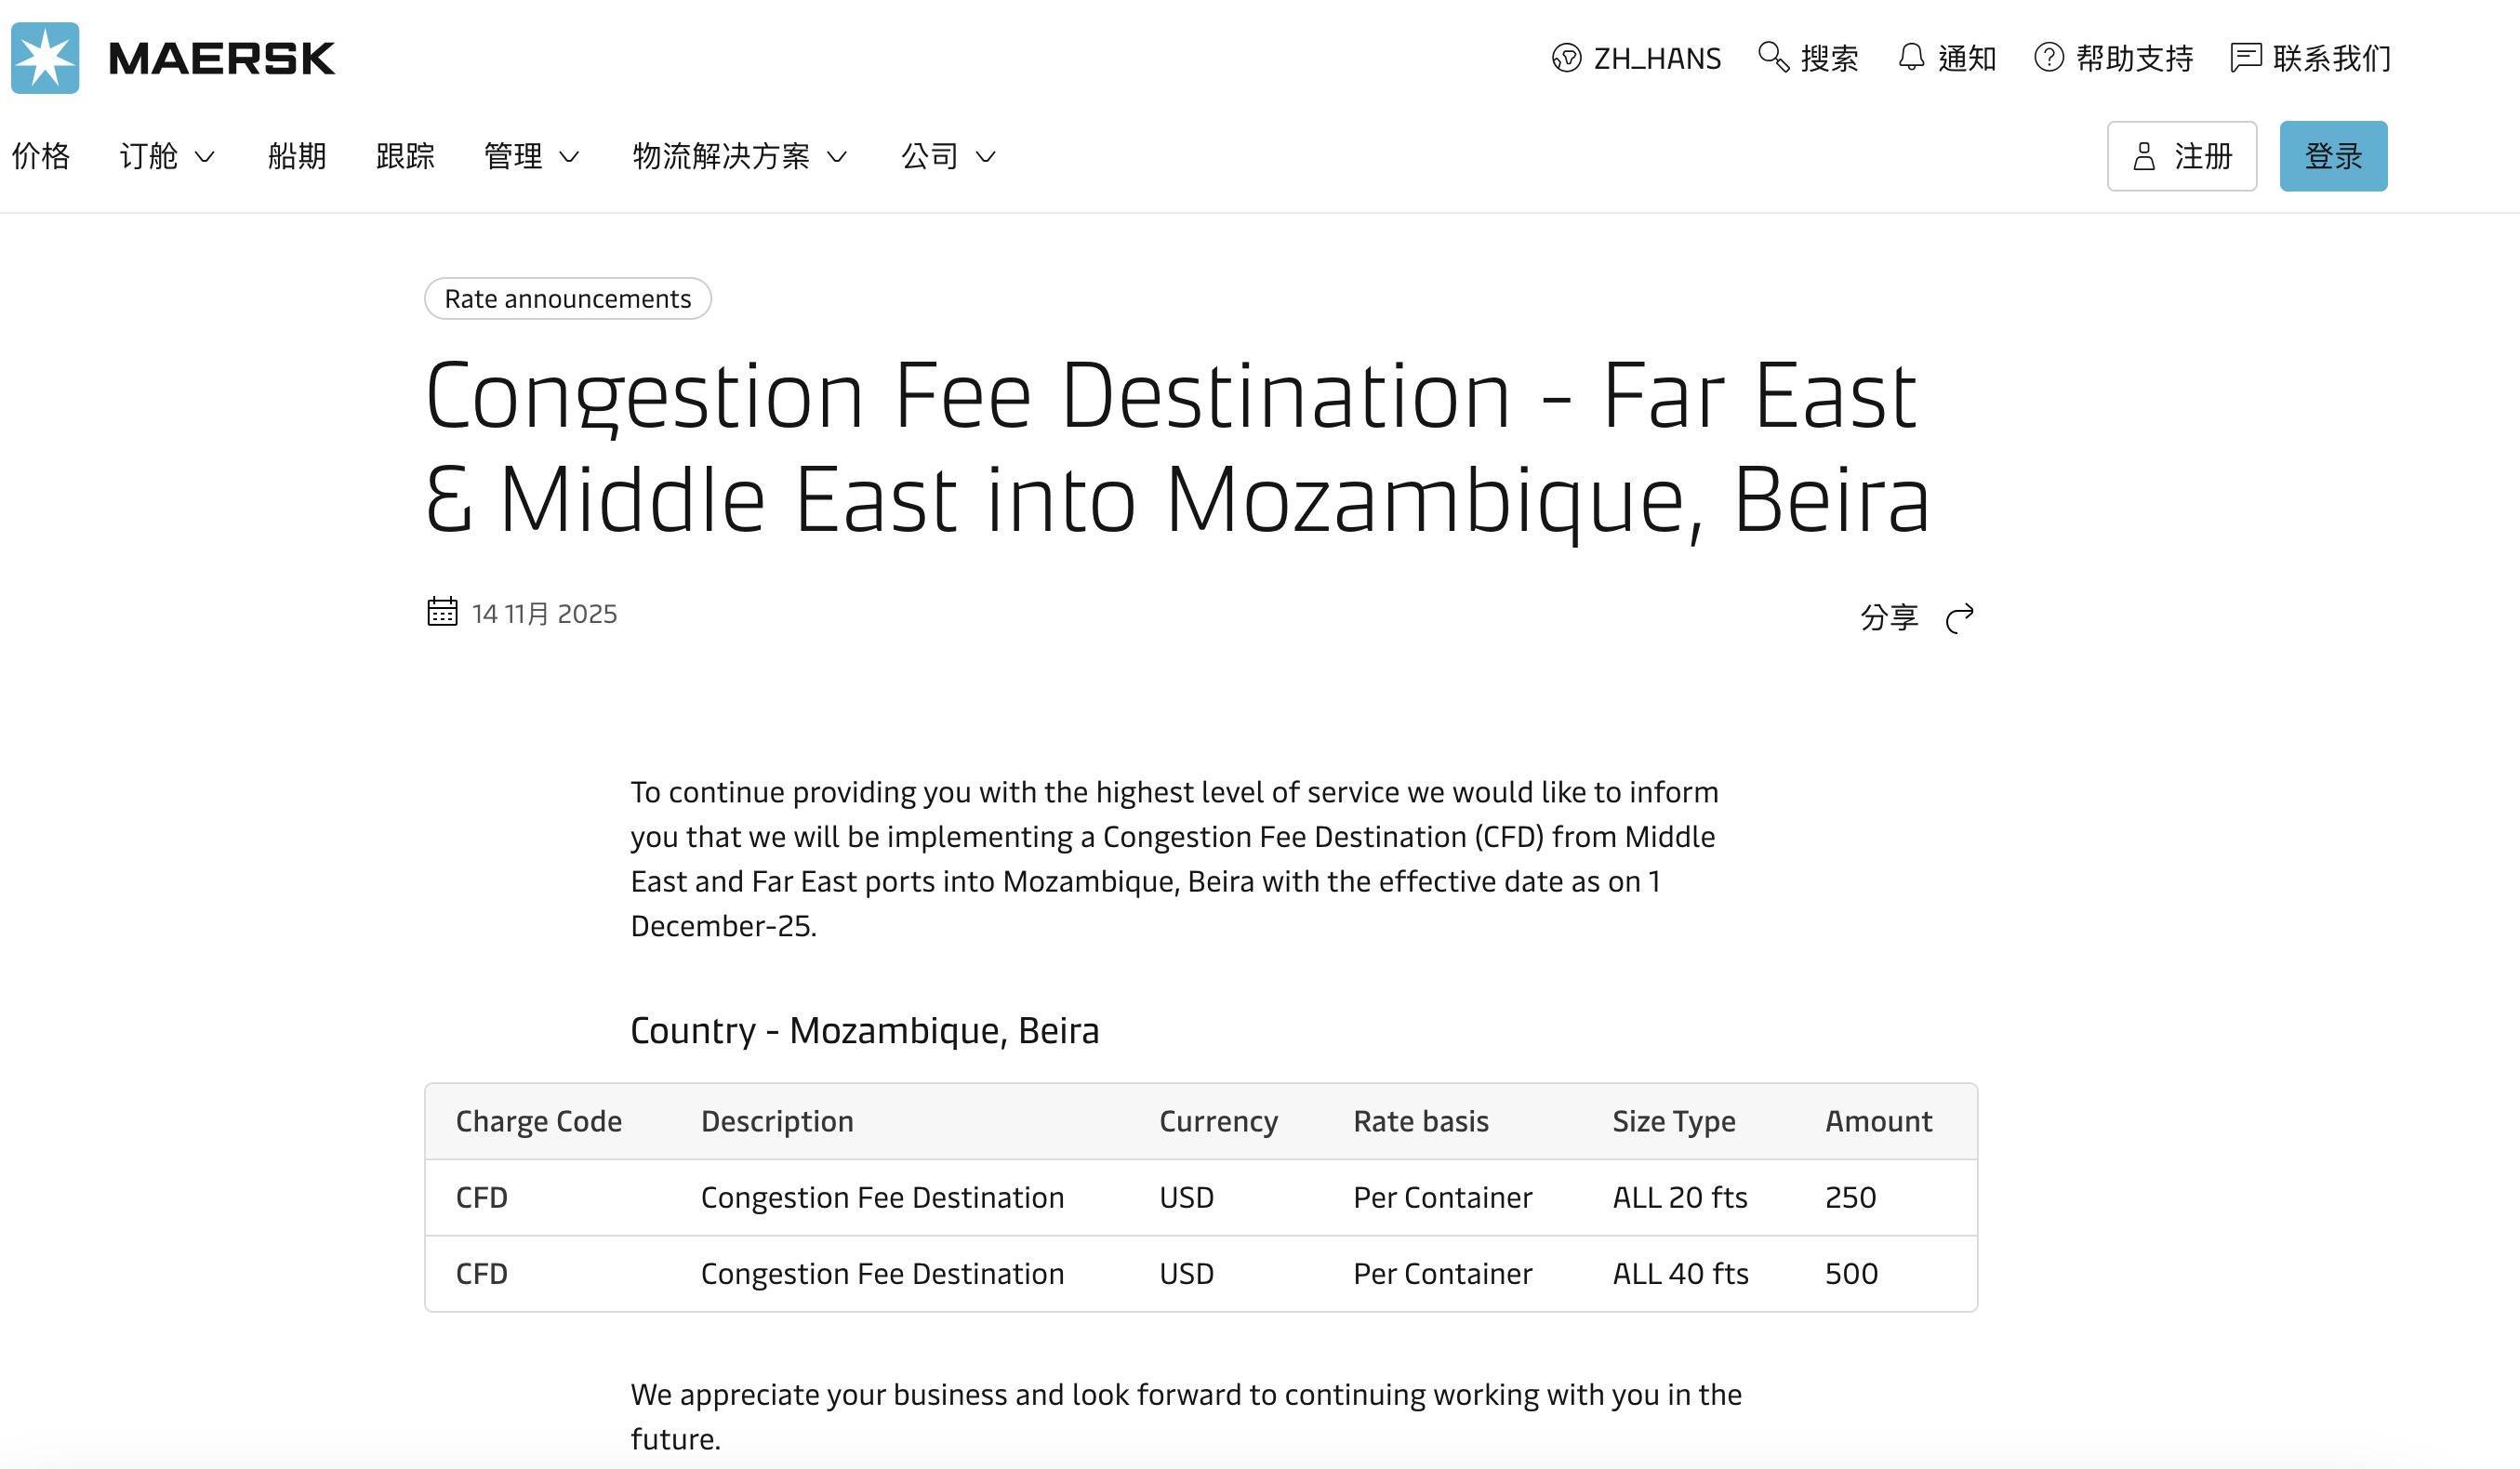2520x1469 pixels.
Task: Click the ZH_HANS language globe icon
Action: point(1566,58)
